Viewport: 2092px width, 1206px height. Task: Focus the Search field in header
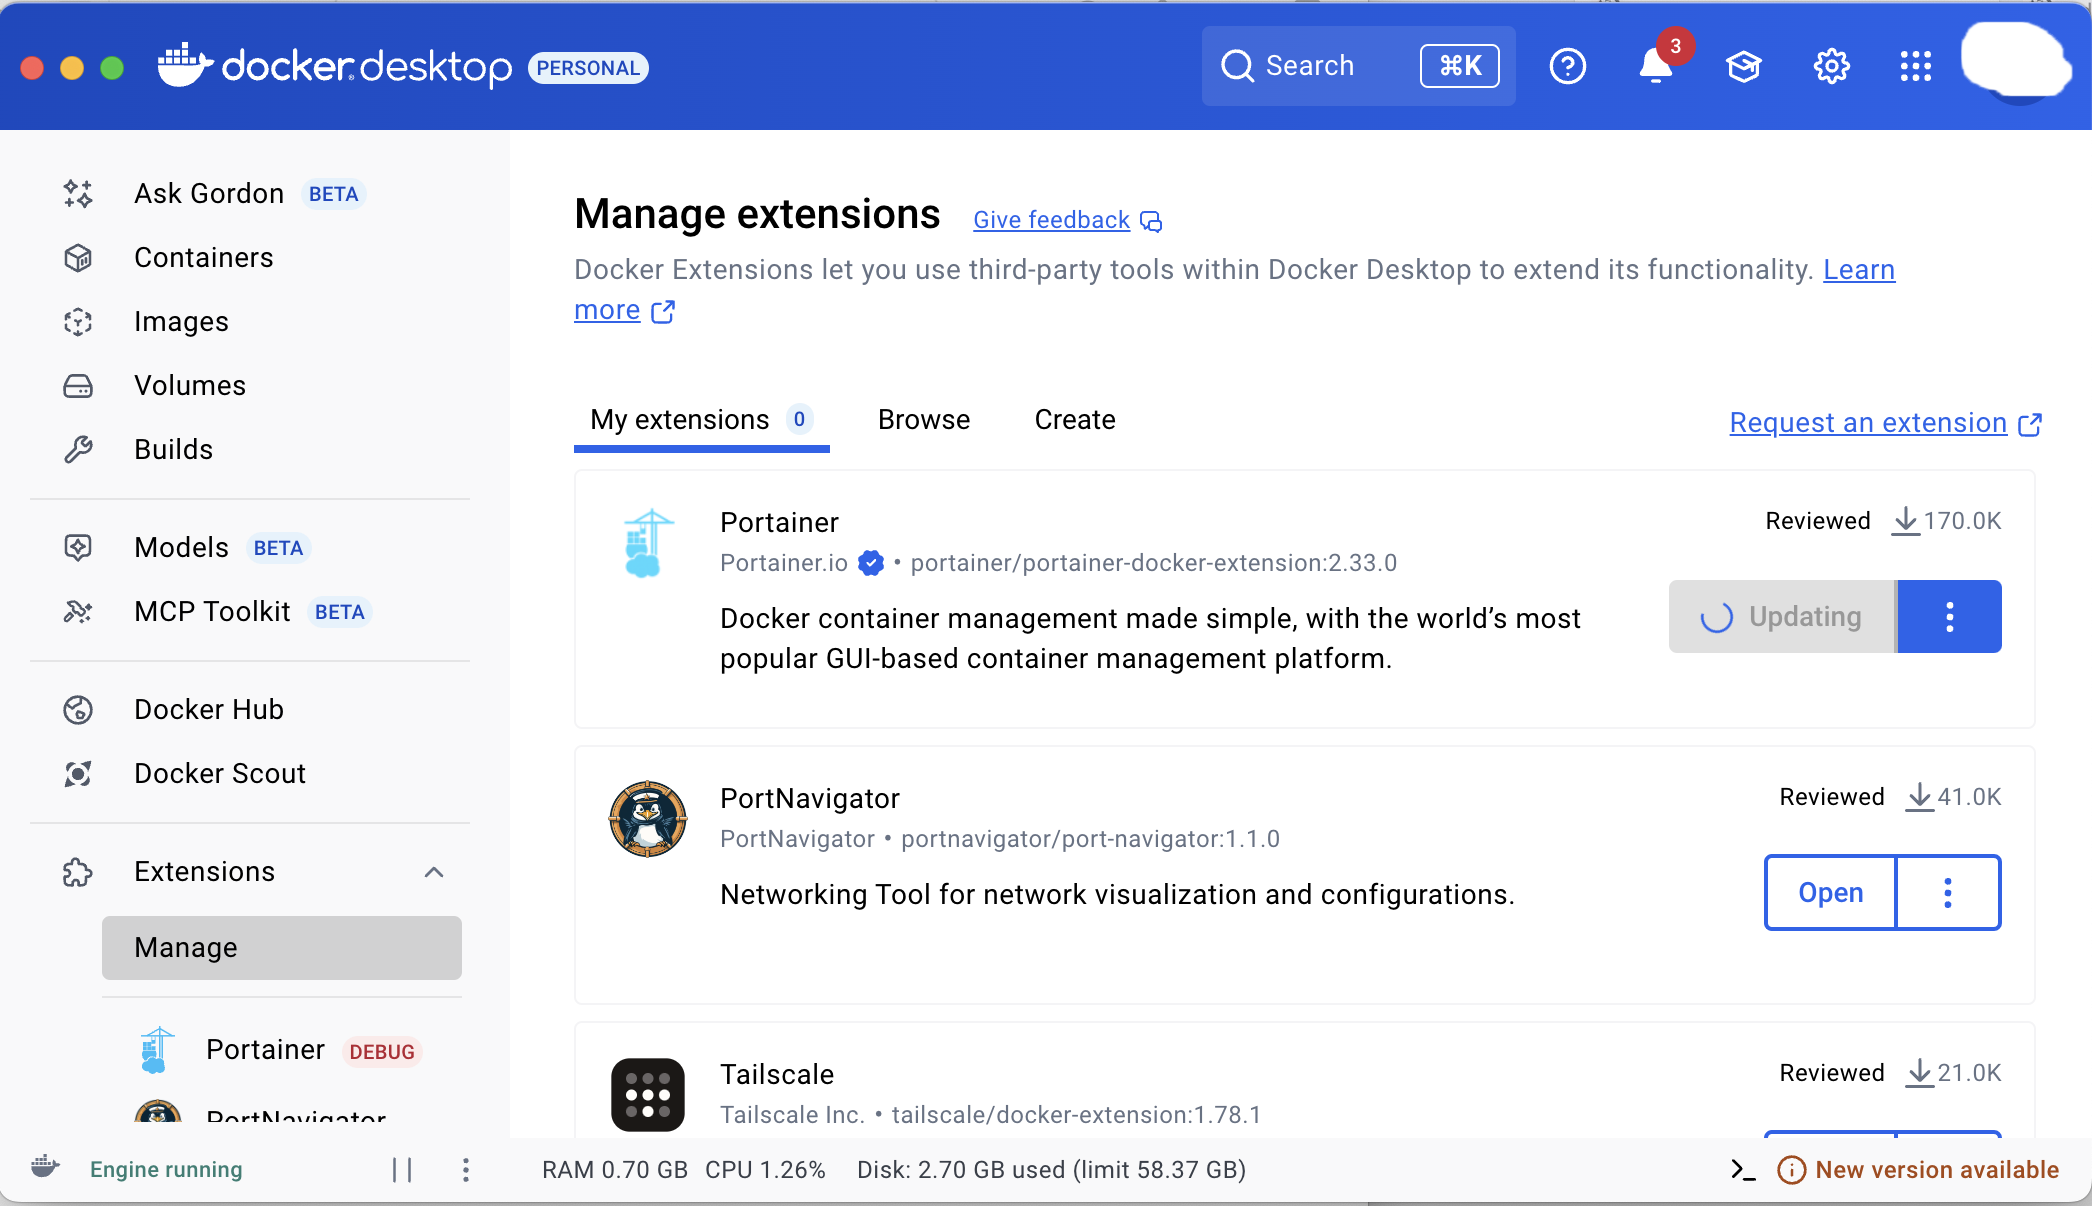[x=1358, y=66]
